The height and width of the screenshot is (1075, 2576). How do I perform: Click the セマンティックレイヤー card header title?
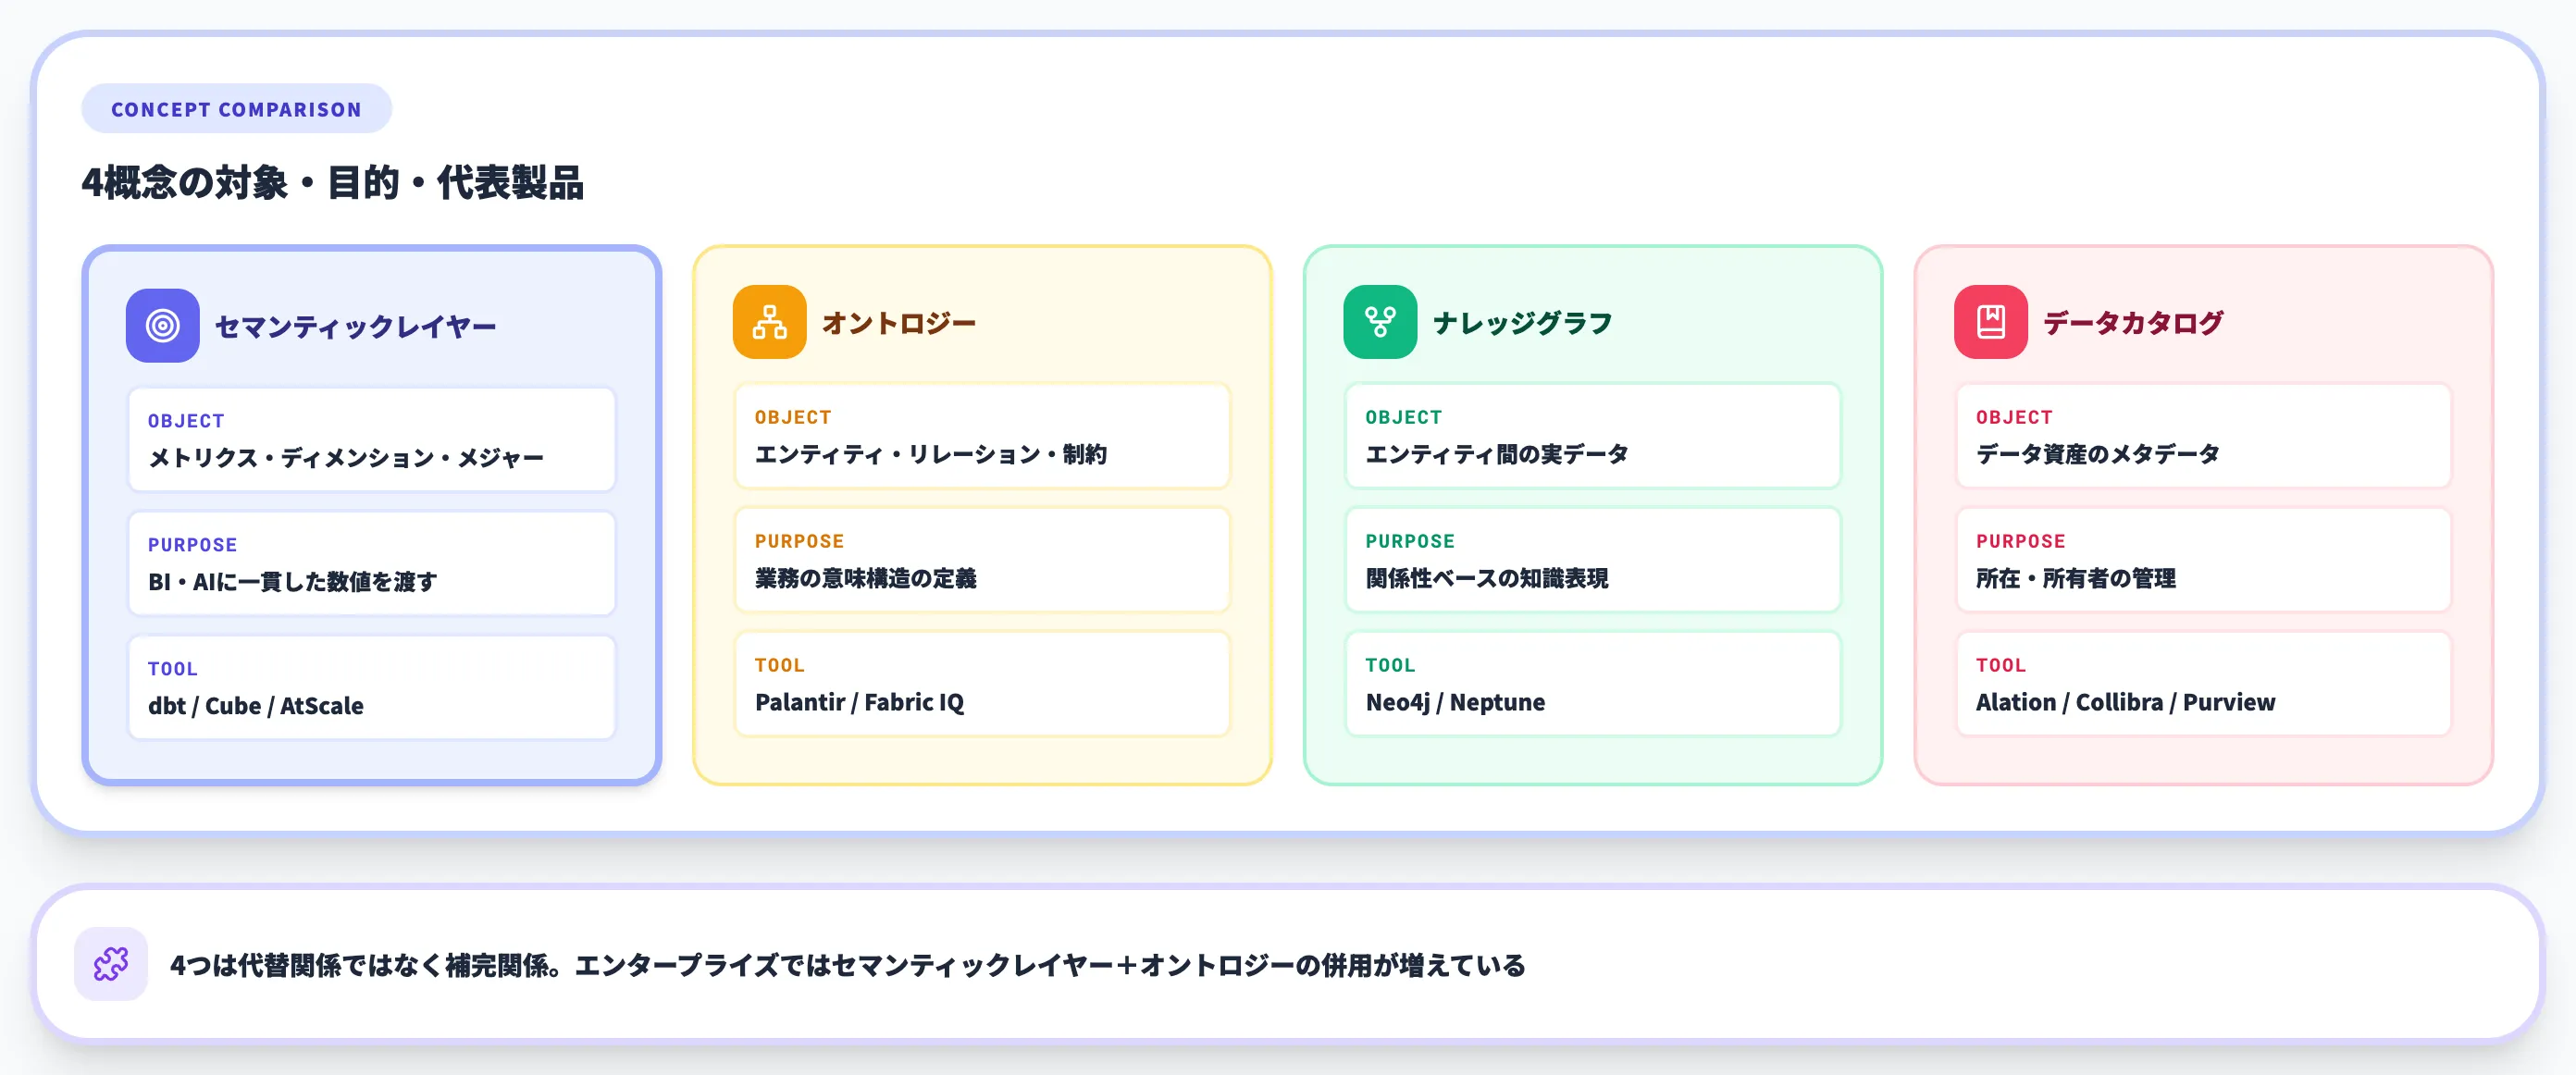(x=355, y=325)
